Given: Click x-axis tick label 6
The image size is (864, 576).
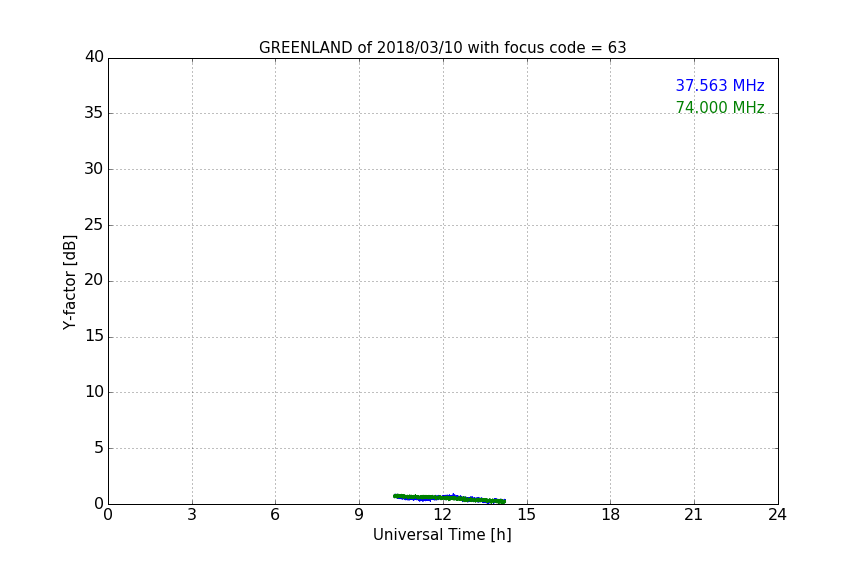Looking at the screenshot, I should click(x=276, y=515).
